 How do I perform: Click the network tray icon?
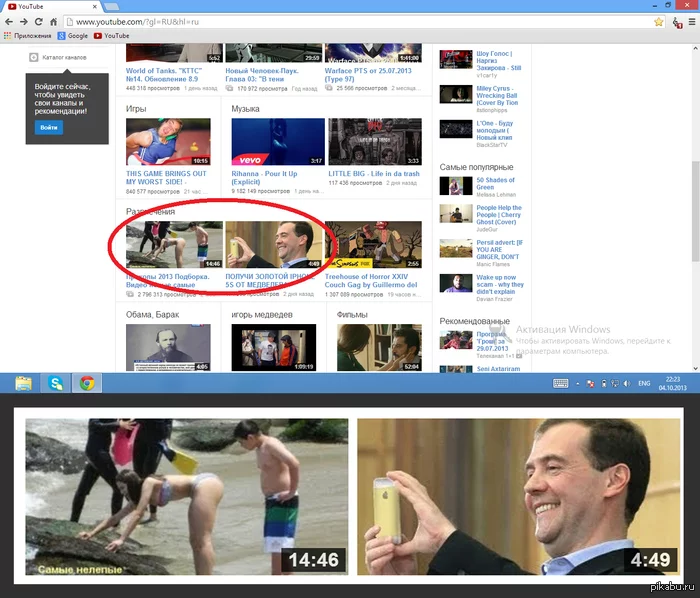coord(615,383)
